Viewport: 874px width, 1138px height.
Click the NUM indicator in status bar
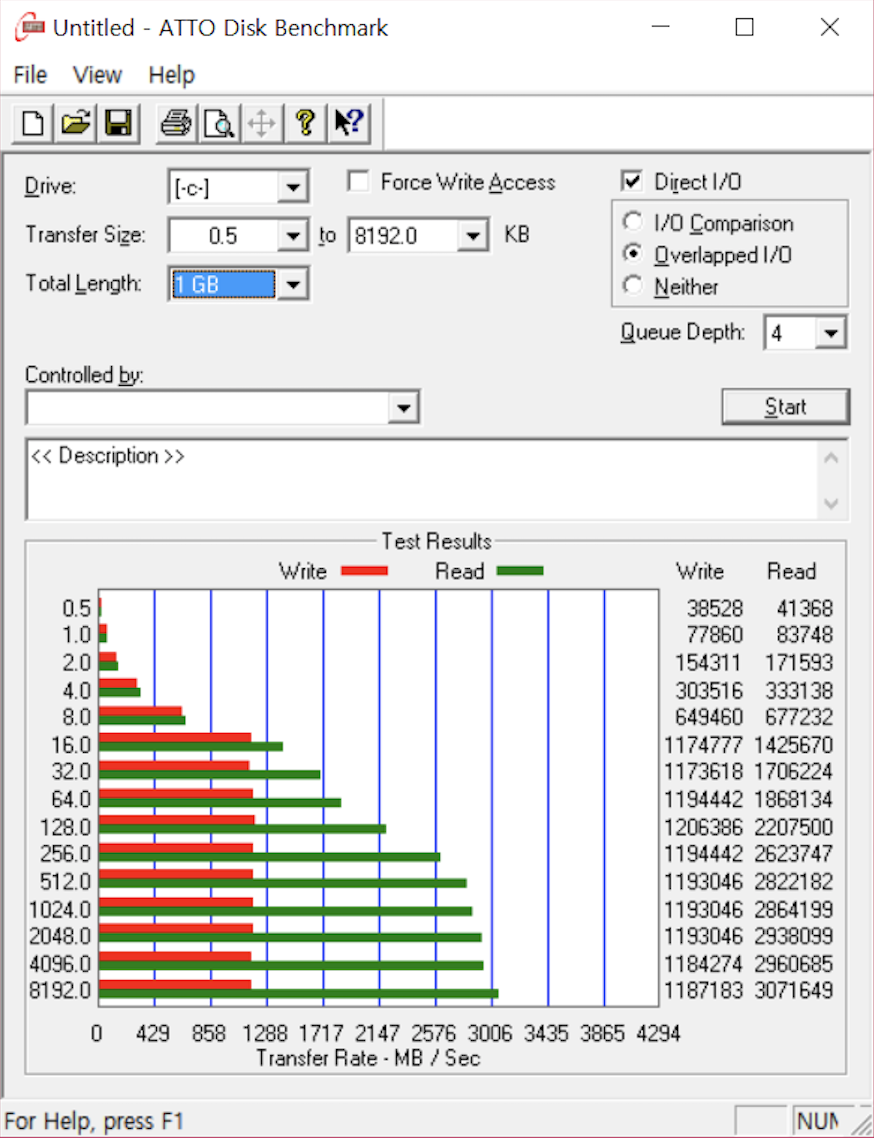pyautogui.click(x=818, y=1121)
